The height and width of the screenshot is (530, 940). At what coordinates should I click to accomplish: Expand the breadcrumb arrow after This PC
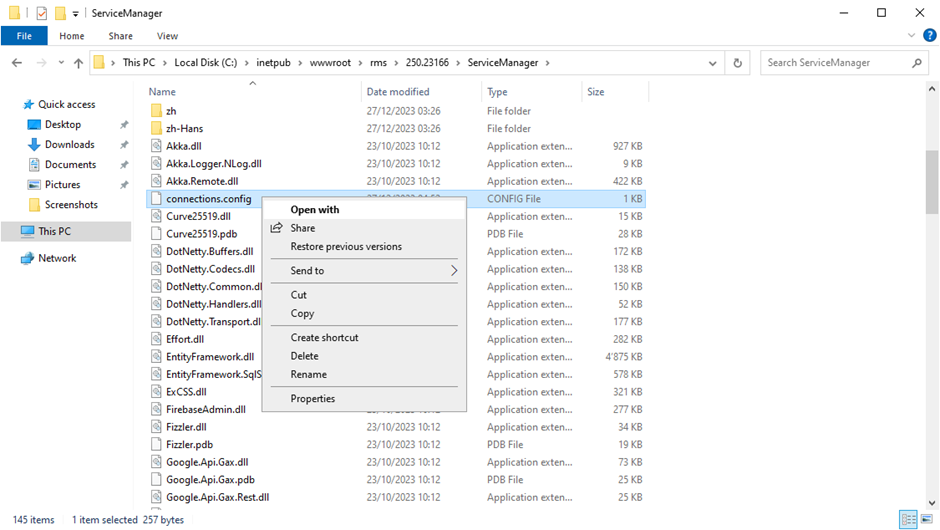click(165, 63)
